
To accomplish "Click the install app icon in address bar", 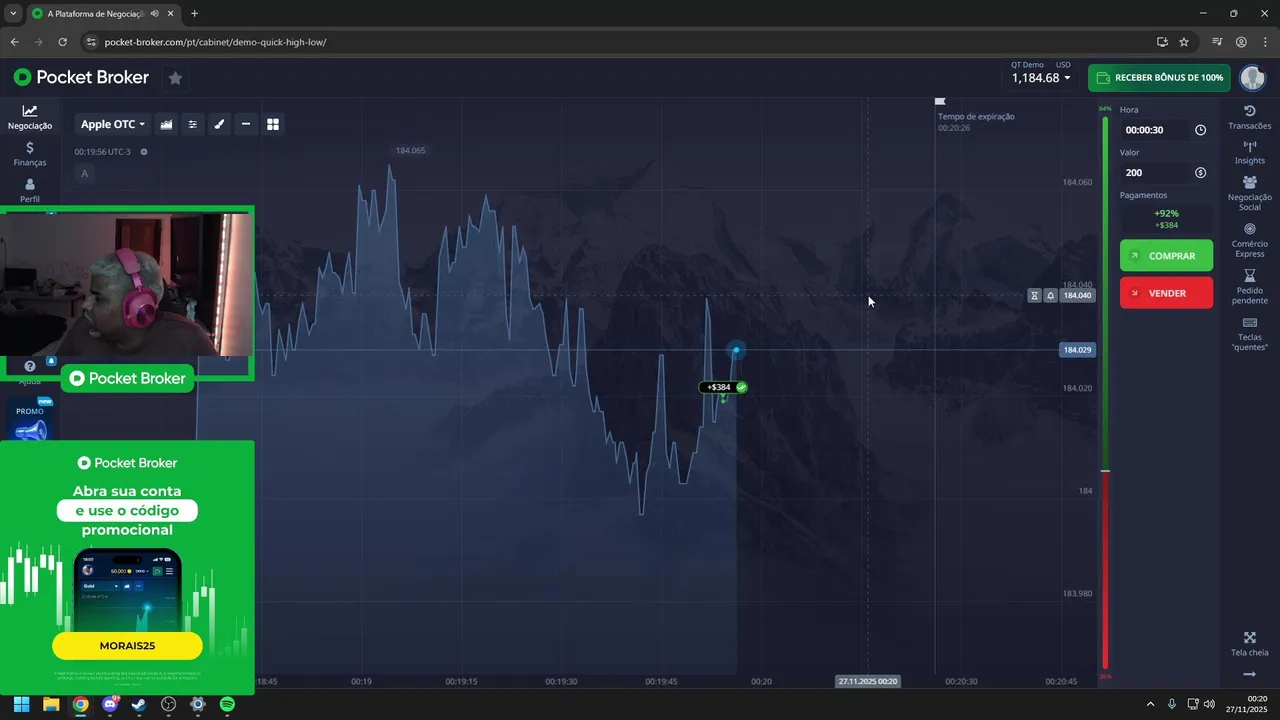I will pos(1162,42).
